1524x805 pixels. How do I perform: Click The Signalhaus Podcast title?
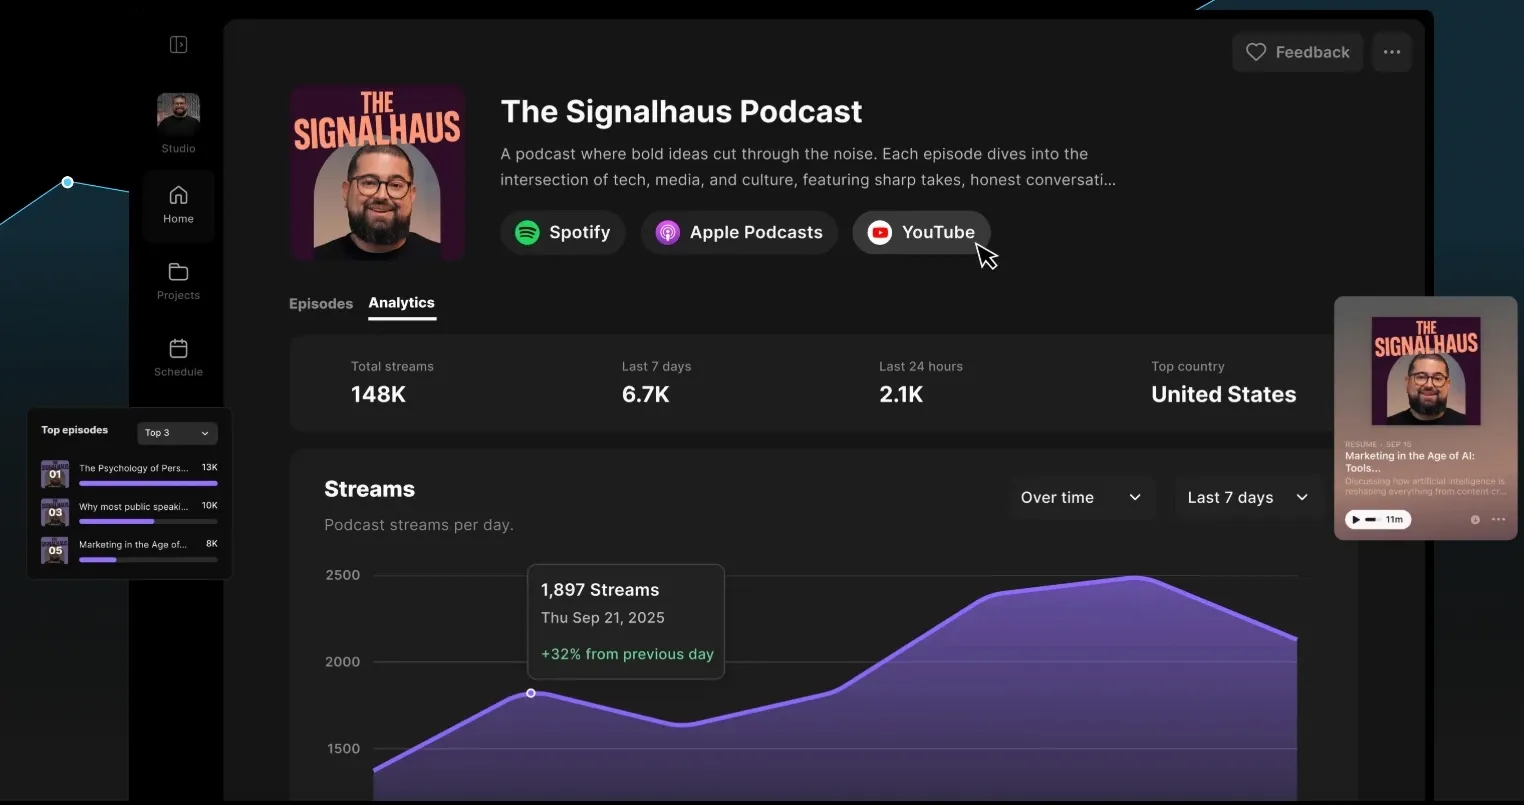[681, 111]
